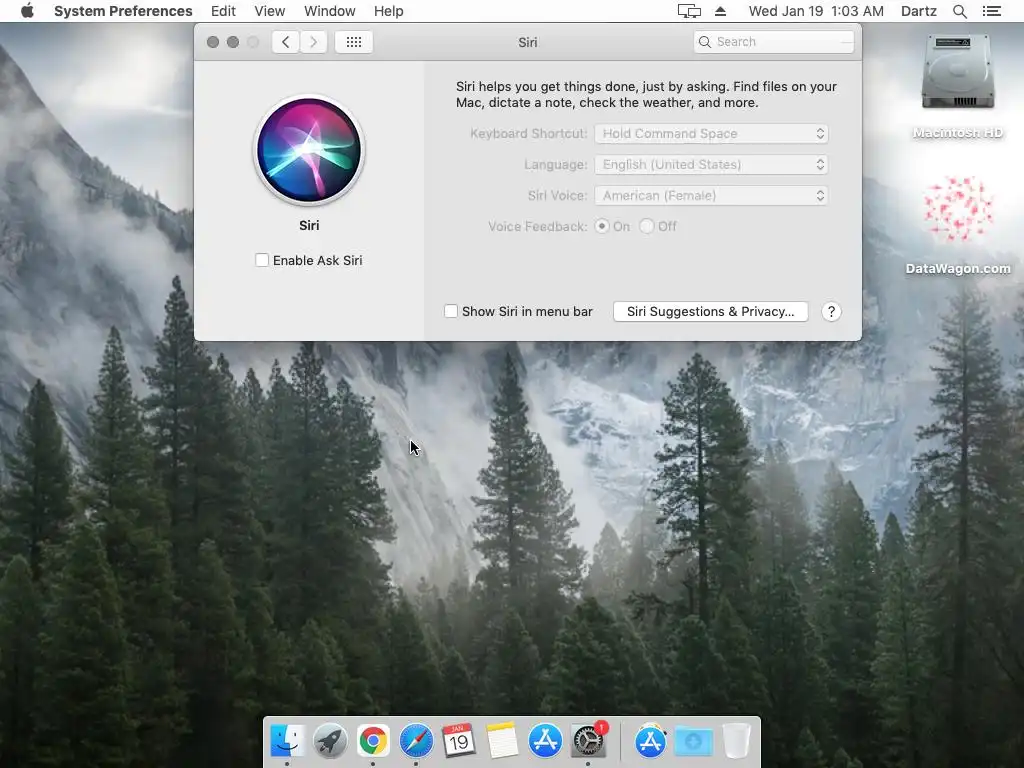Click the preferences Search field
The height and width of the screenshot is (768, 1024).
[774, 42]
